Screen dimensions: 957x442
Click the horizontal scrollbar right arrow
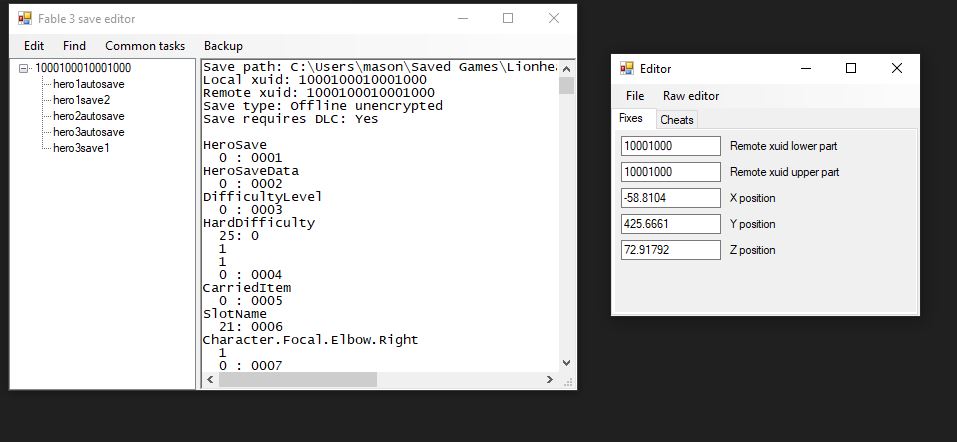[x=550, y=380]
